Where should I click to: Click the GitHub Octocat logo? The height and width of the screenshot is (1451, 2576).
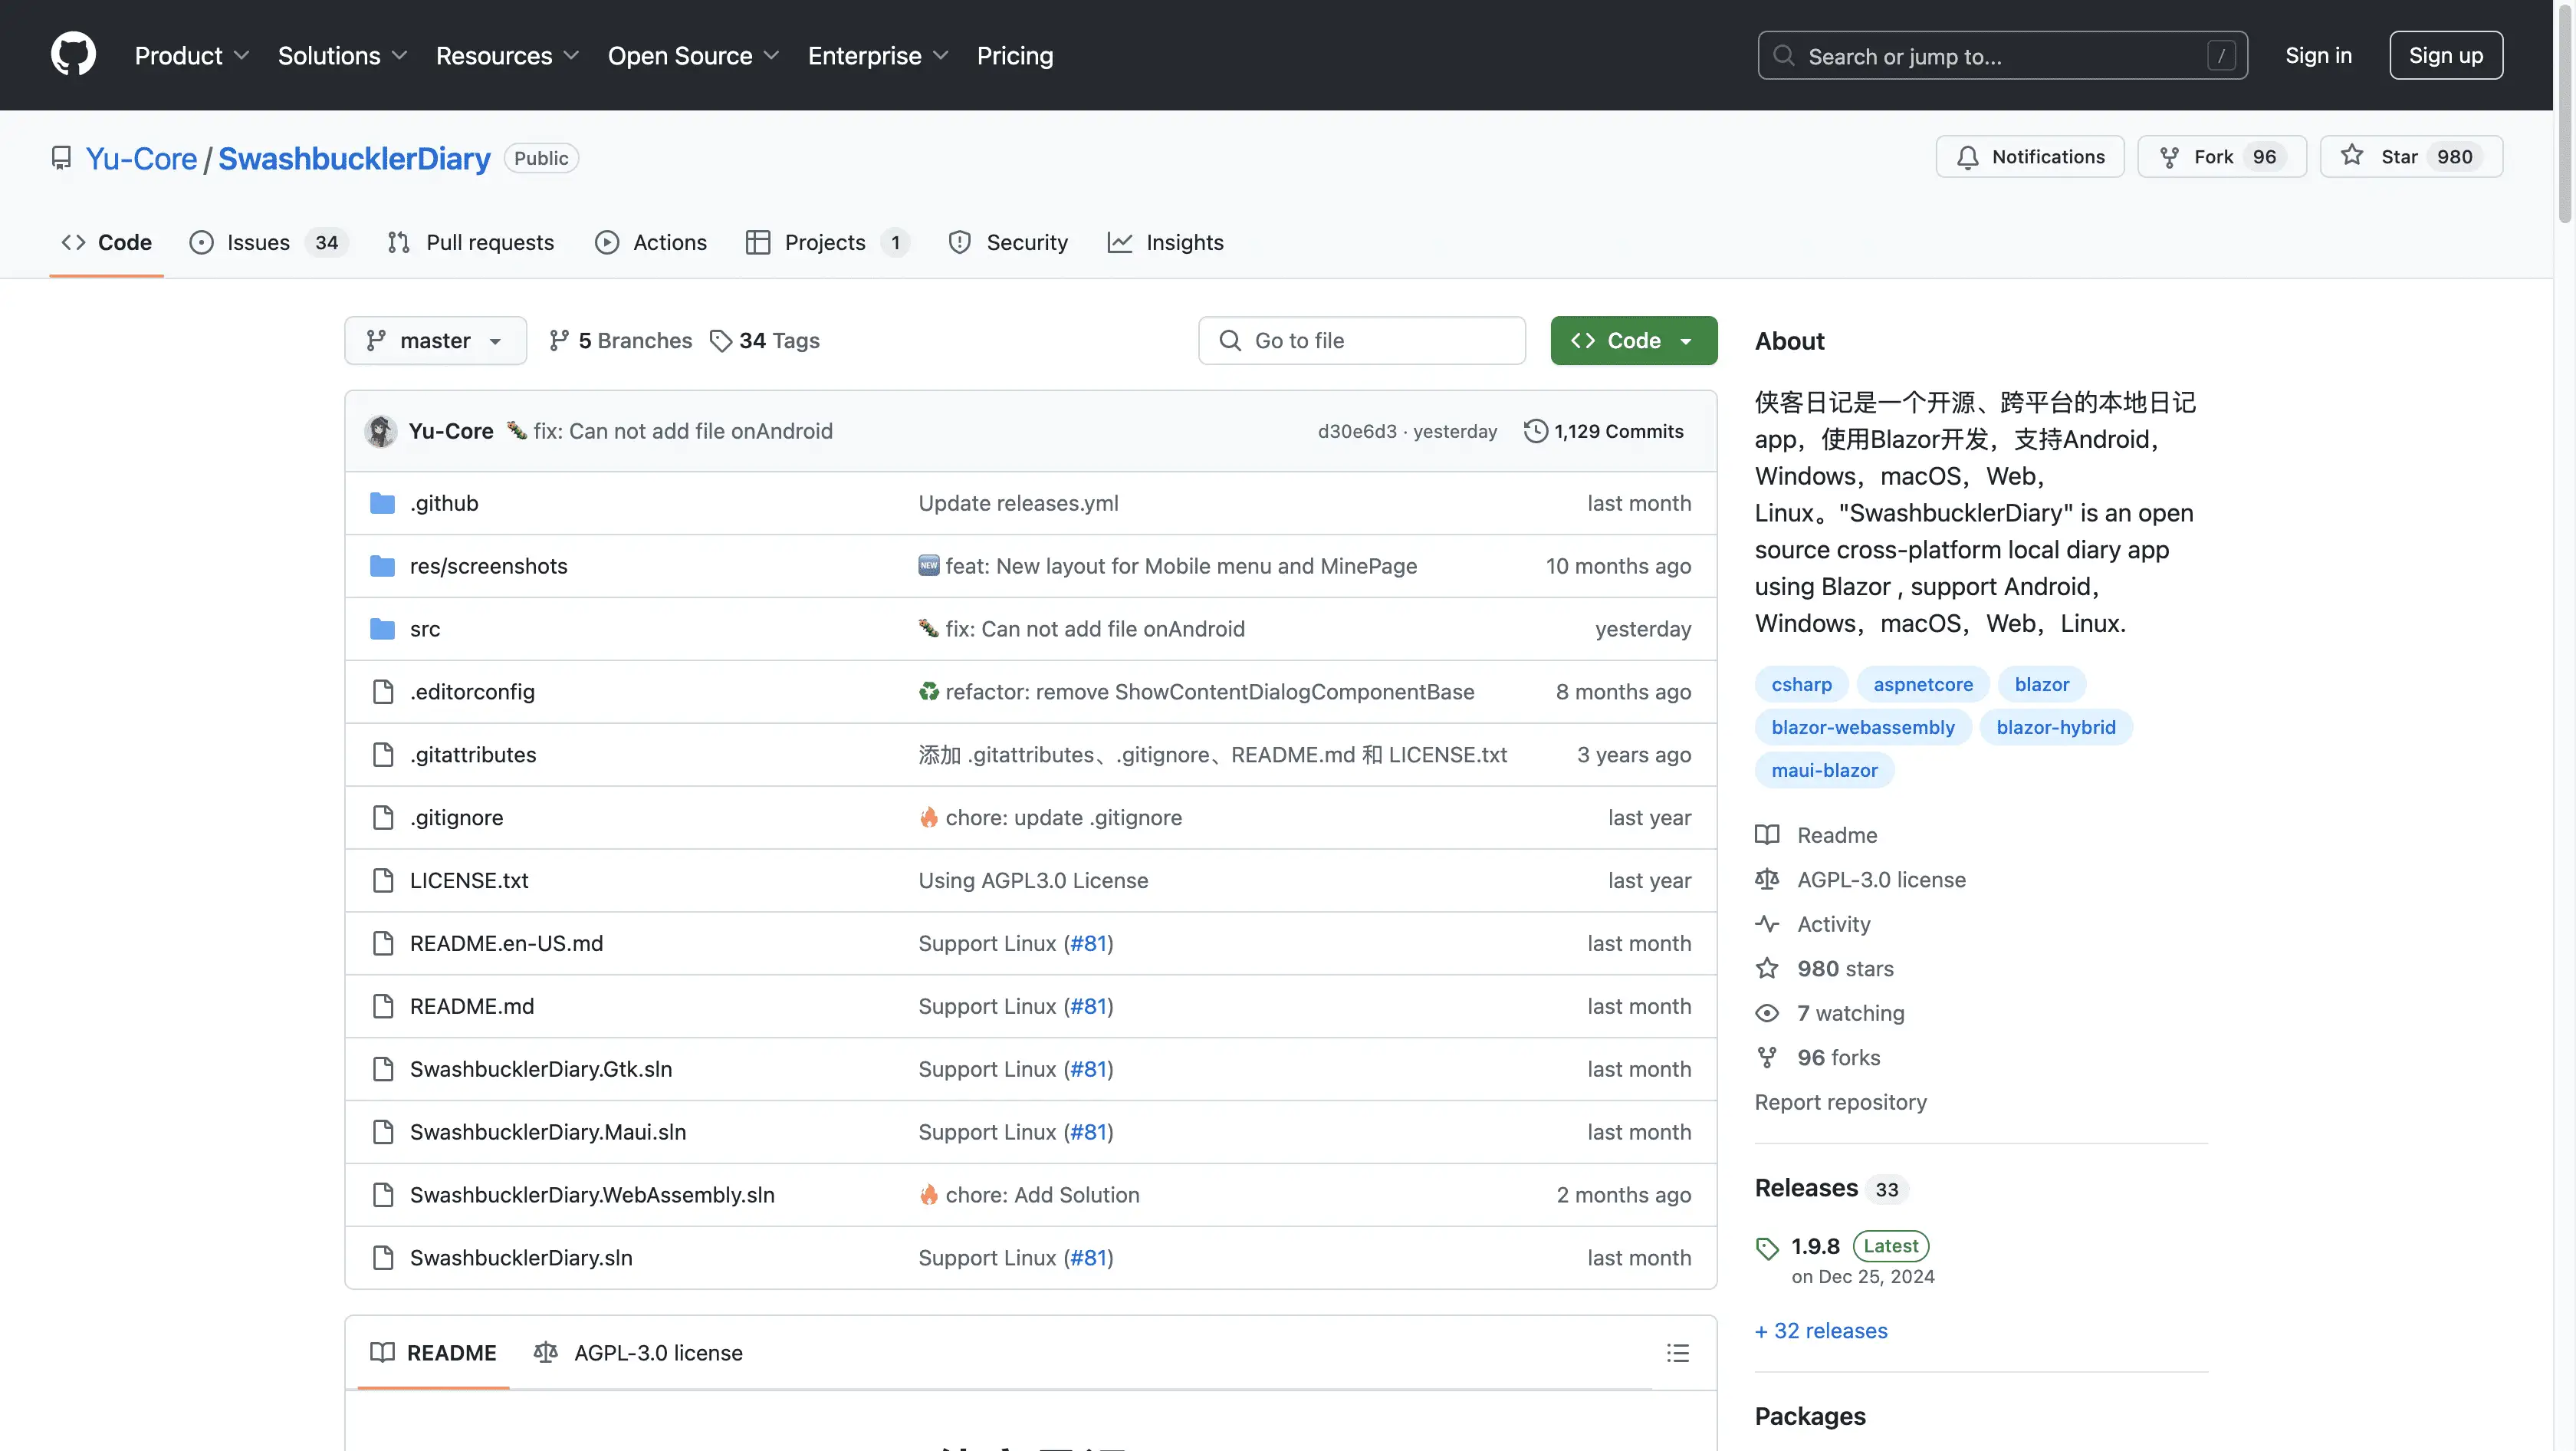tap(73, 54)
